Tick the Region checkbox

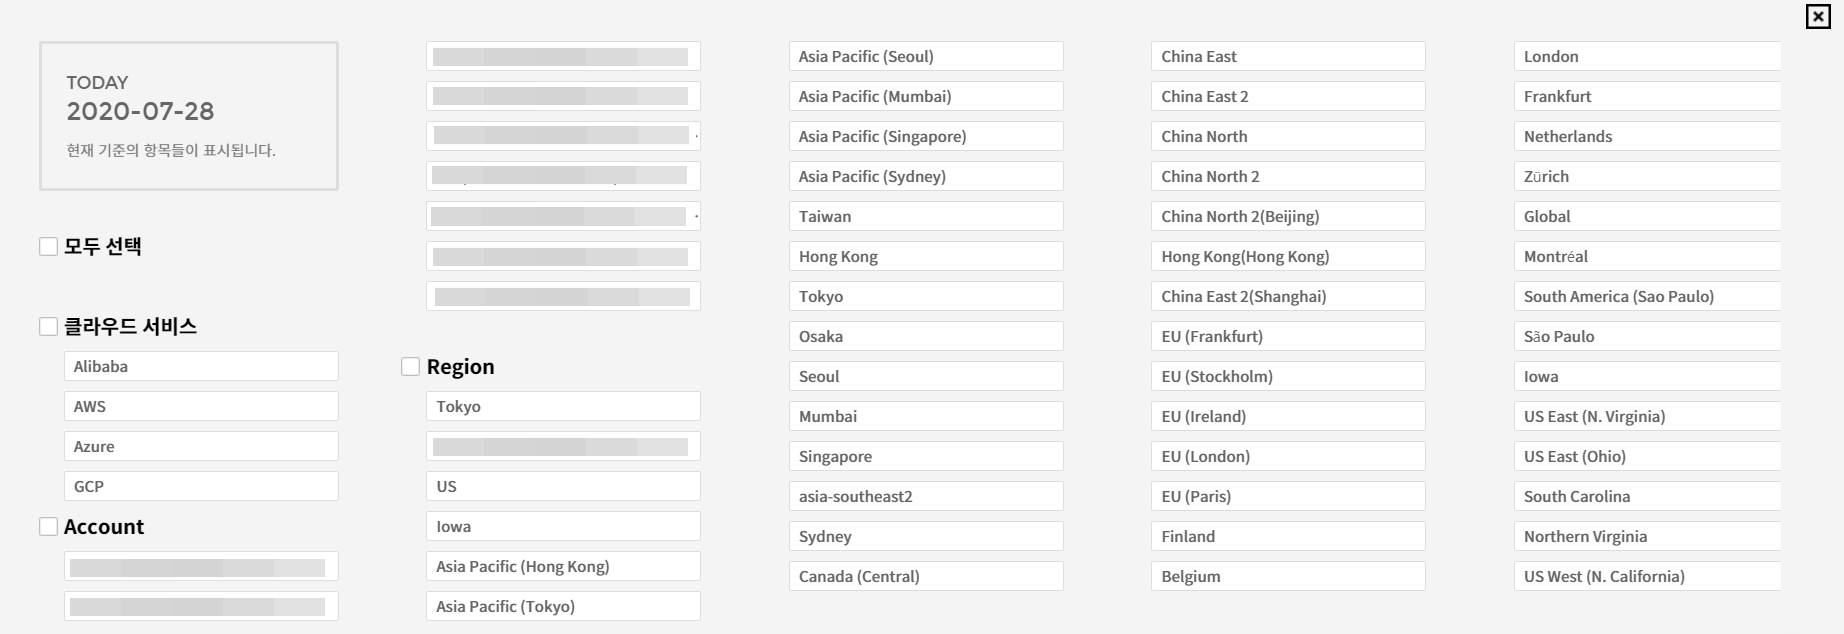coord(410,366)
